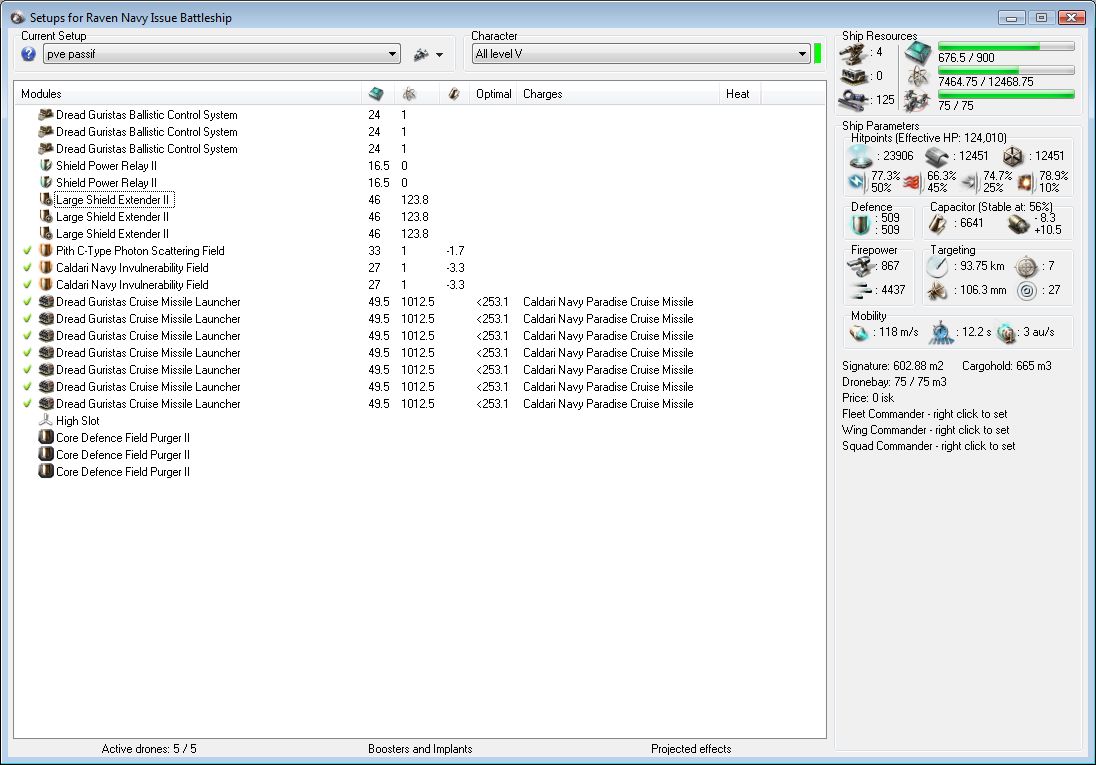Click the thermal resistance icon showing 66.3%
This screenshot has height=765, width=1096.
913,182
